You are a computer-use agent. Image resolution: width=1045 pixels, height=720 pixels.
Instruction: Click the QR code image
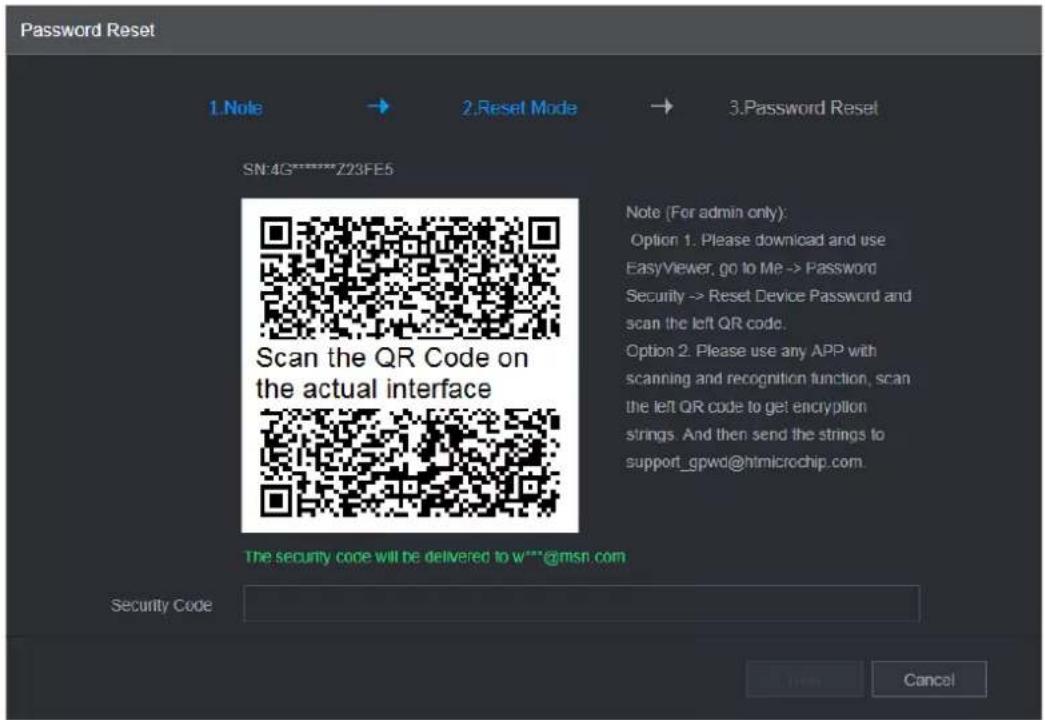410,365
